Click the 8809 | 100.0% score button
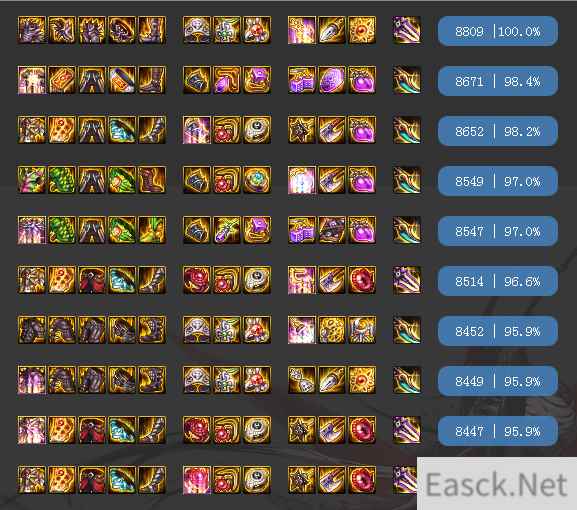The height and width of the screenshot is (510, 577). pos(498,31)
